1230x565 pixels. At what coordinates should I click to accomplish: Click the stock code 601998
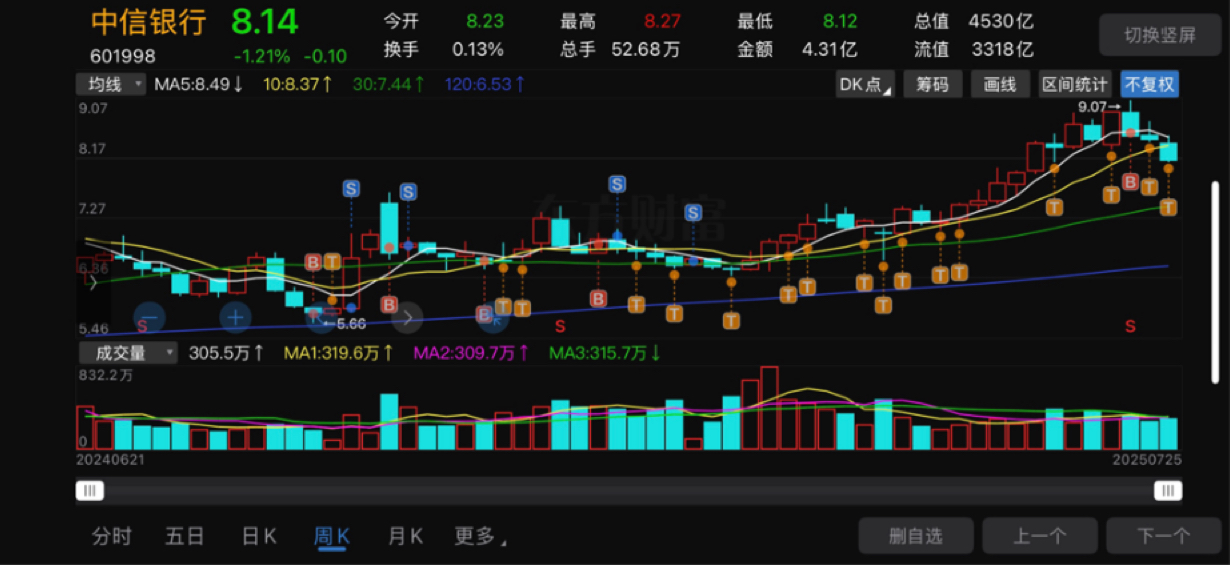point(124,57)
